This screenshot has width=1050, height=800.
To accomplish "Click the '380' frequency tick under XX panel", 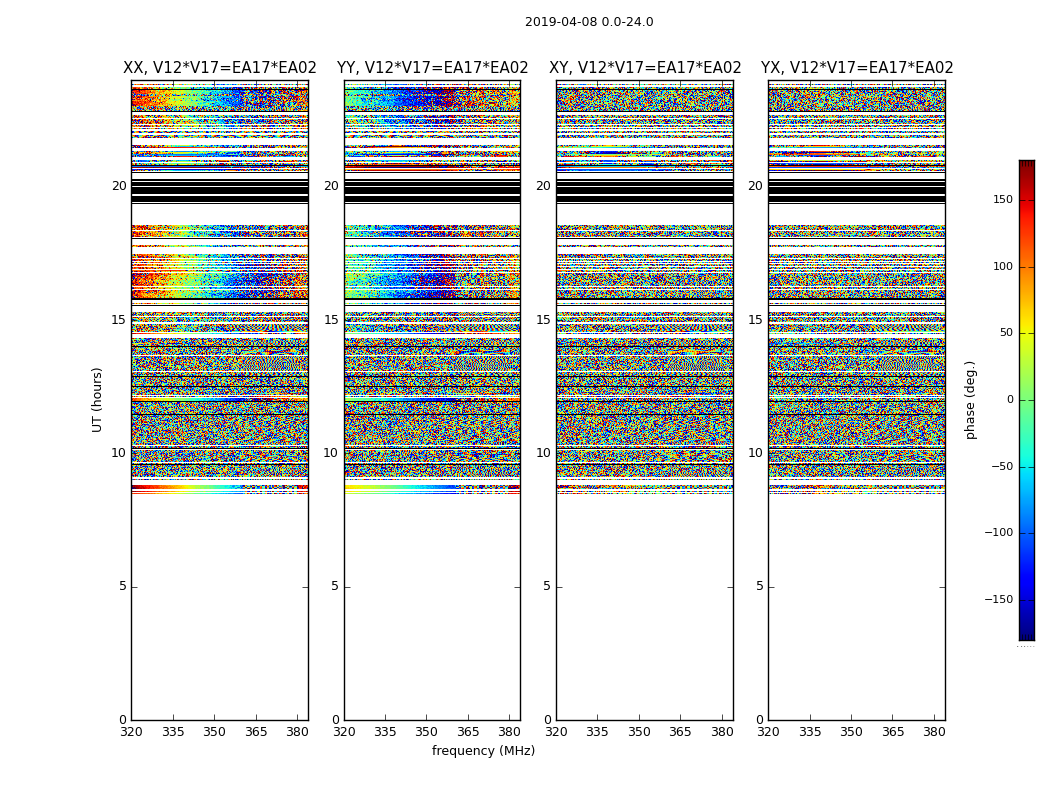I will click(x=297, y=732).
